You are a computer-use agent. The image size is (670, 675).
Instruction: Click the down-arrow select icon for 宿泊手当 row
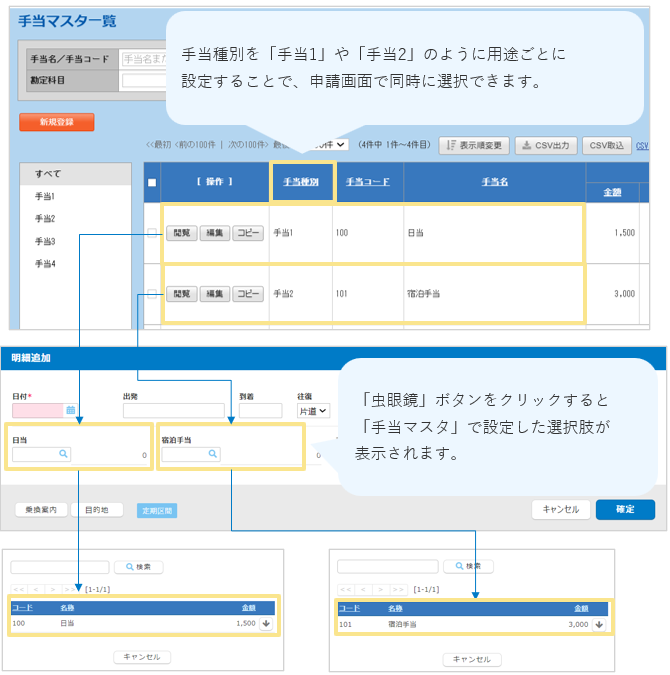click(600, 624)
